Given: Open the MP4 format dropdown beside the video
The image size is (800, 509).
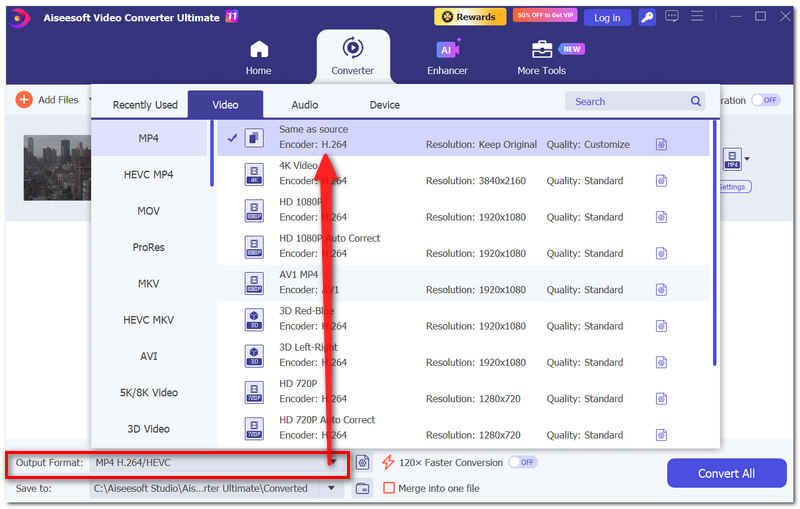Looking at the screenshot, I should click(737, 159).
